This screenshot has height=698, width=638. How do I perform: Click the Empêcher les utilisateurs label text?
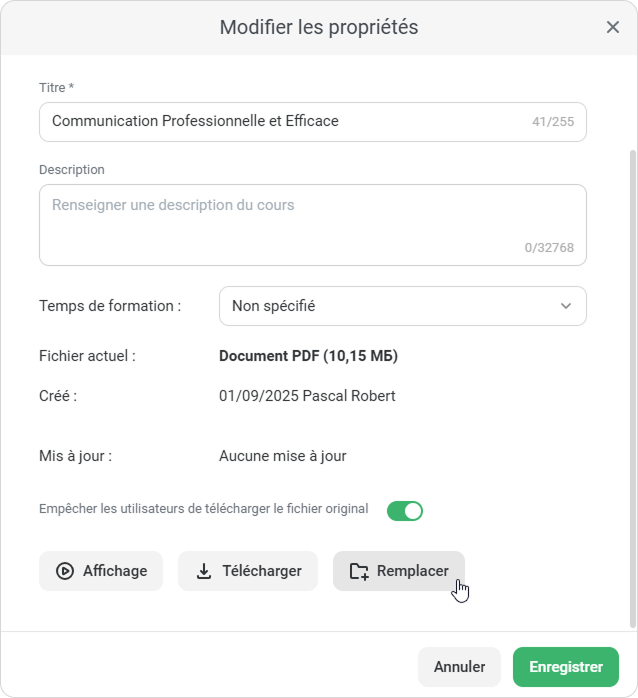(x=203, y=509)
